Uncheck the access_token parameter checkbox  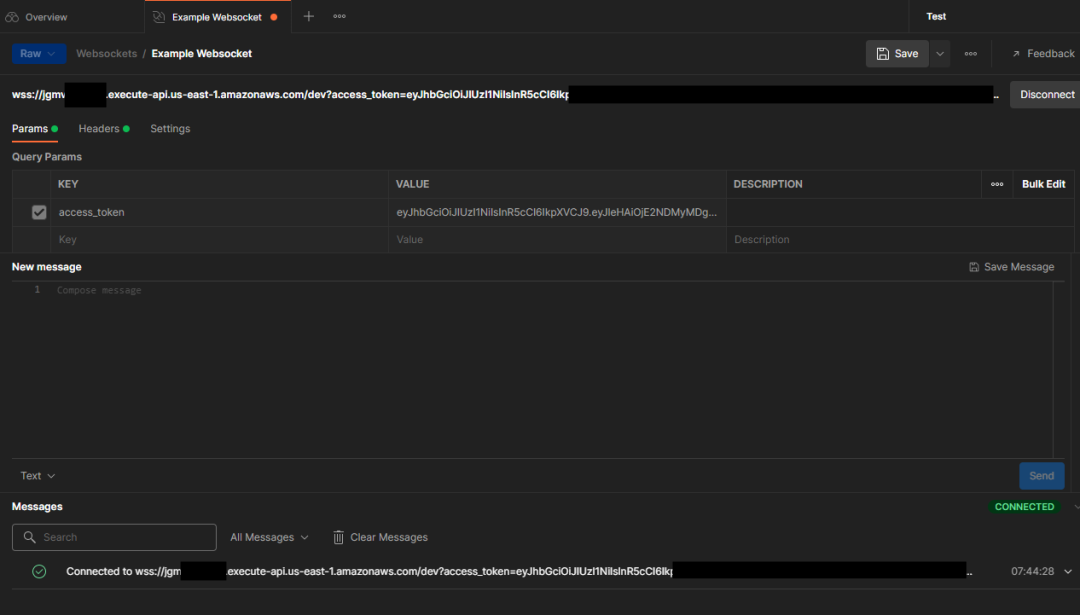click(x=39, y=212)
